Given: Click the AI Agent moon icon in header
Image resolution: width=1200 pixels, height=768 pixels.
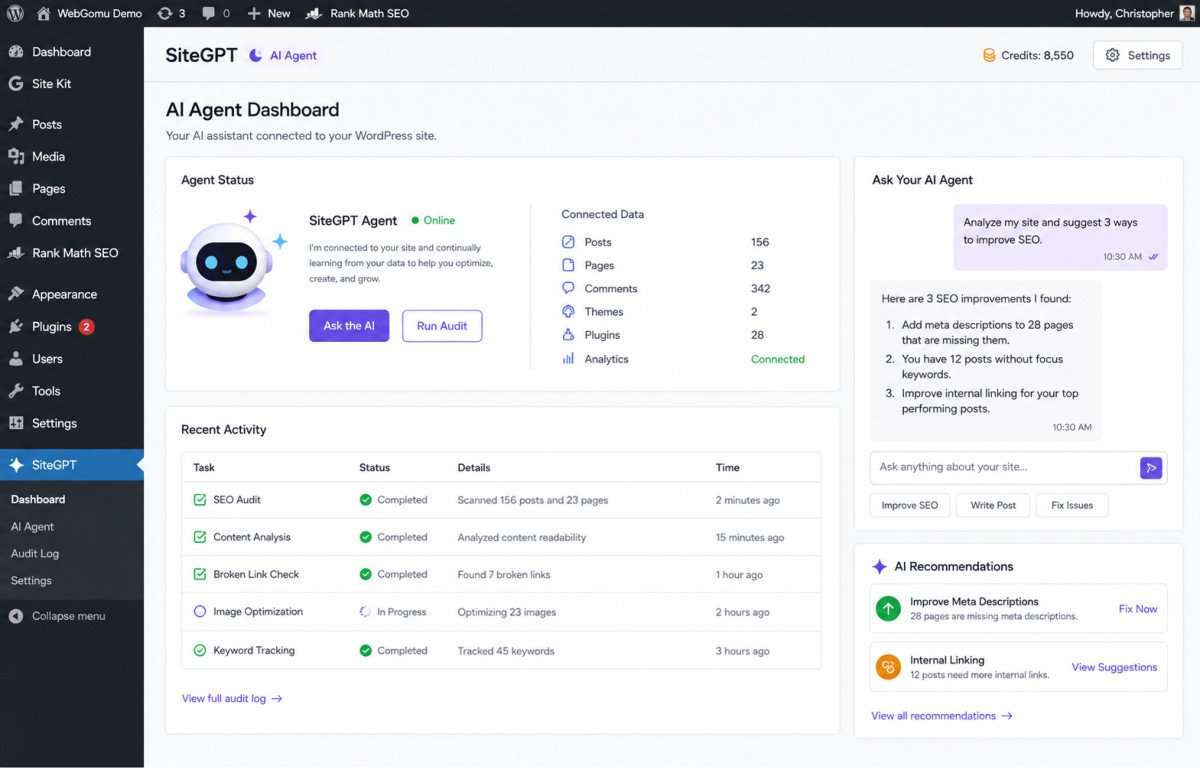Looking at the screenshot, I should [x=256, y=56].
